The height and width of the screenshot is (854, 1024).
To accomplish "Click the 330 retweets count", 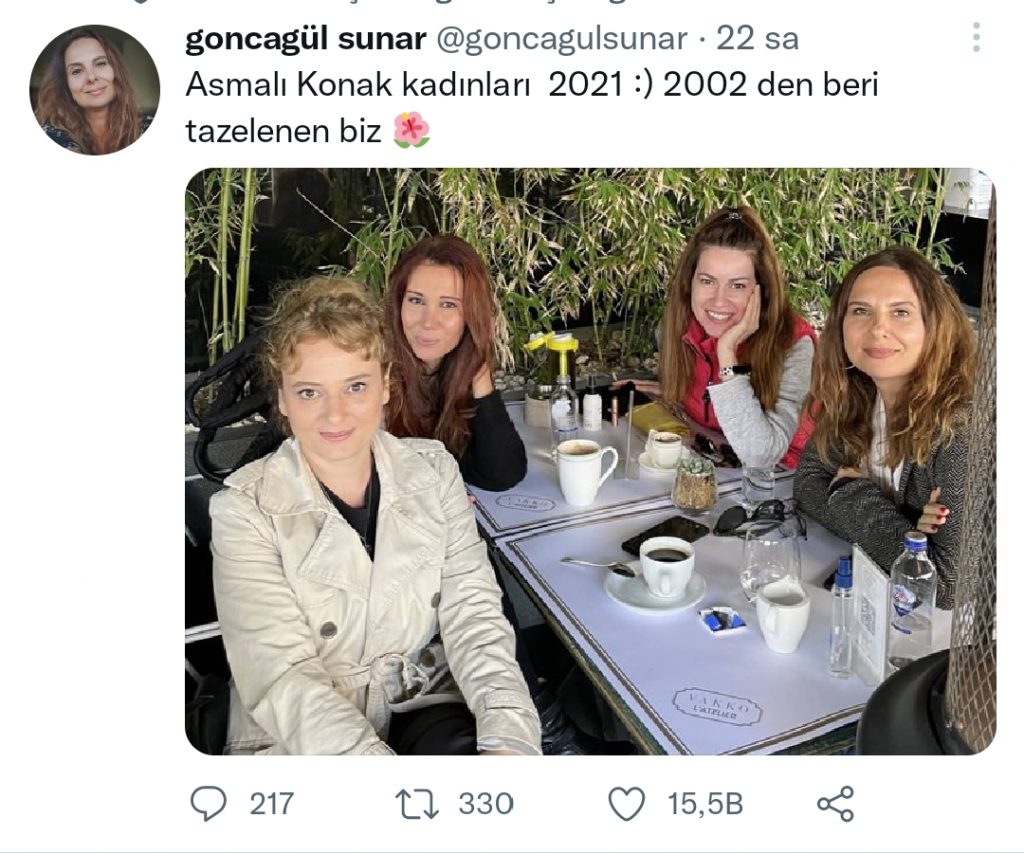I will click(485, 803).
